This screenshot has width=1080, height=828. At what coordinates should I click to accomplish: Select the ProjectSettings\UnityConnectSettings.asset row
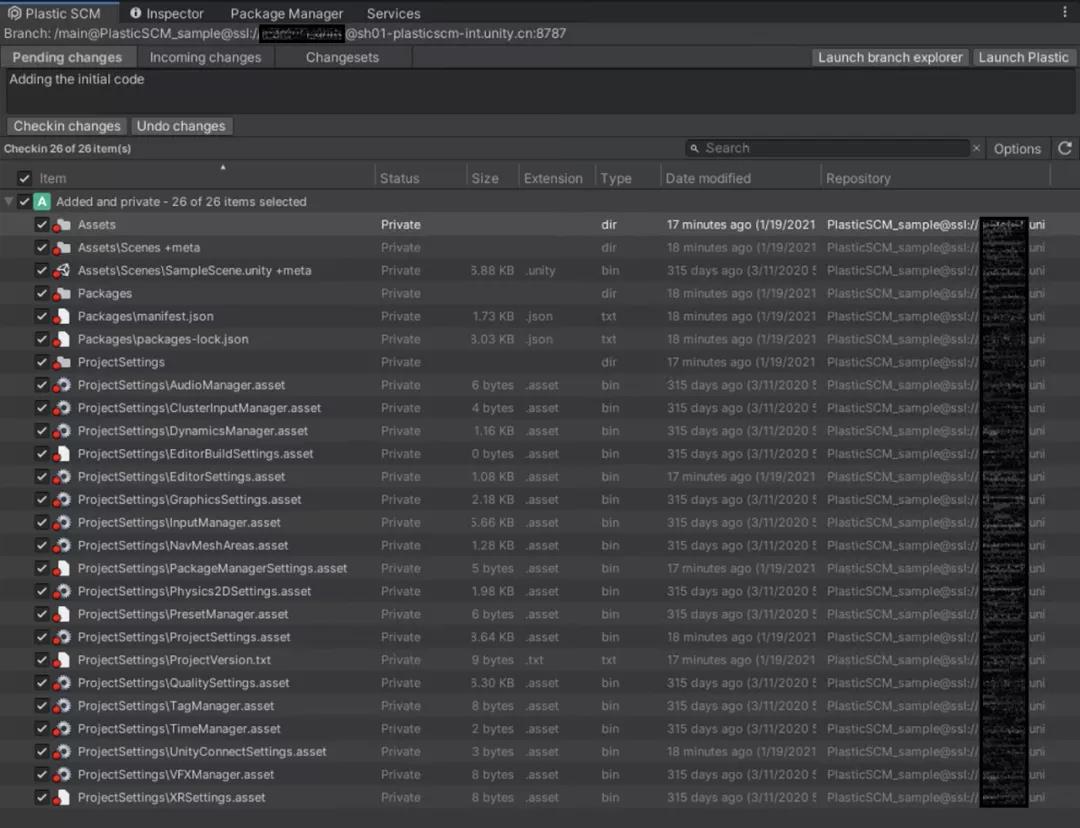(x=540, y=752)
